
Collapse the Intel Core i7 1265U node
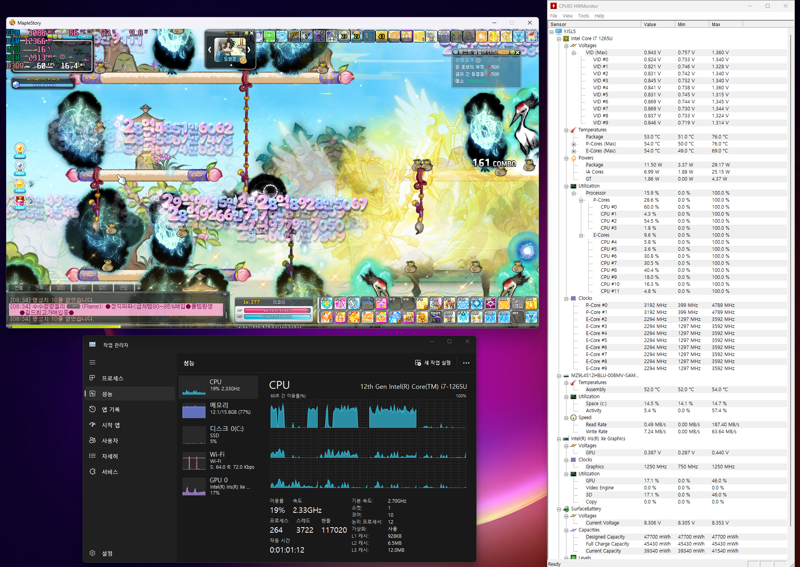click(559, 38)
